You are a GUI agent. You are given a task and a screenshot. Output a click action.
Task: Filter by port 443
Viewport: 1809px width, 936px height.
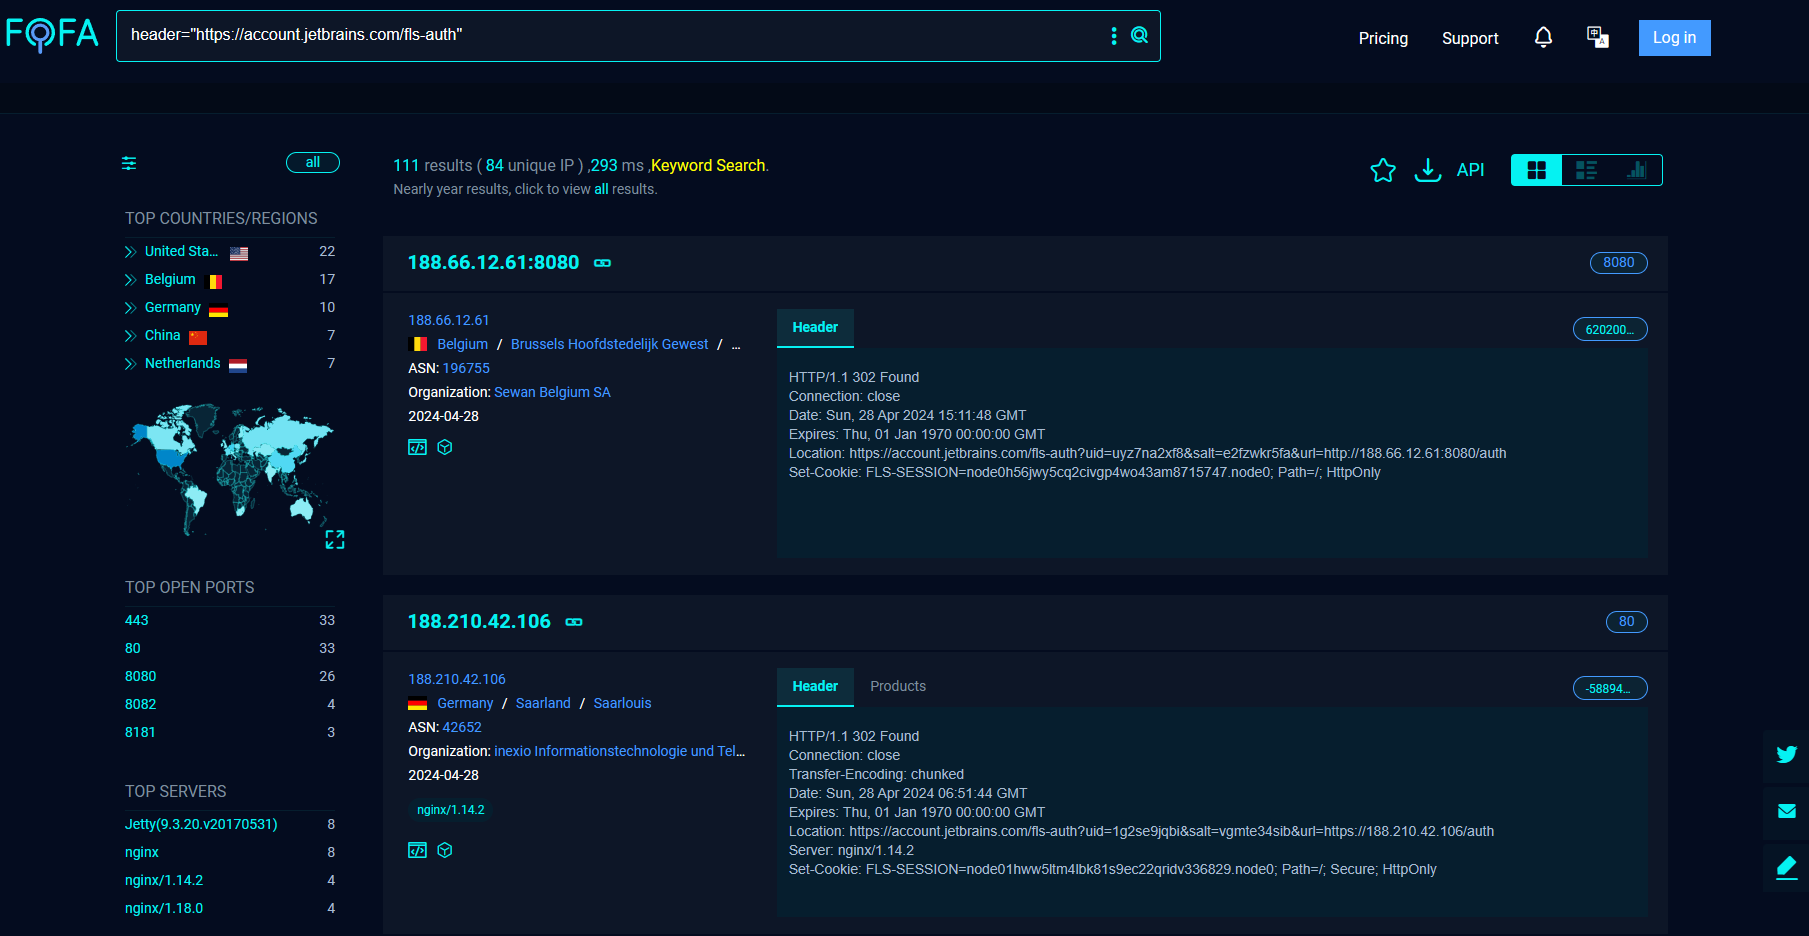click(137, 620)
